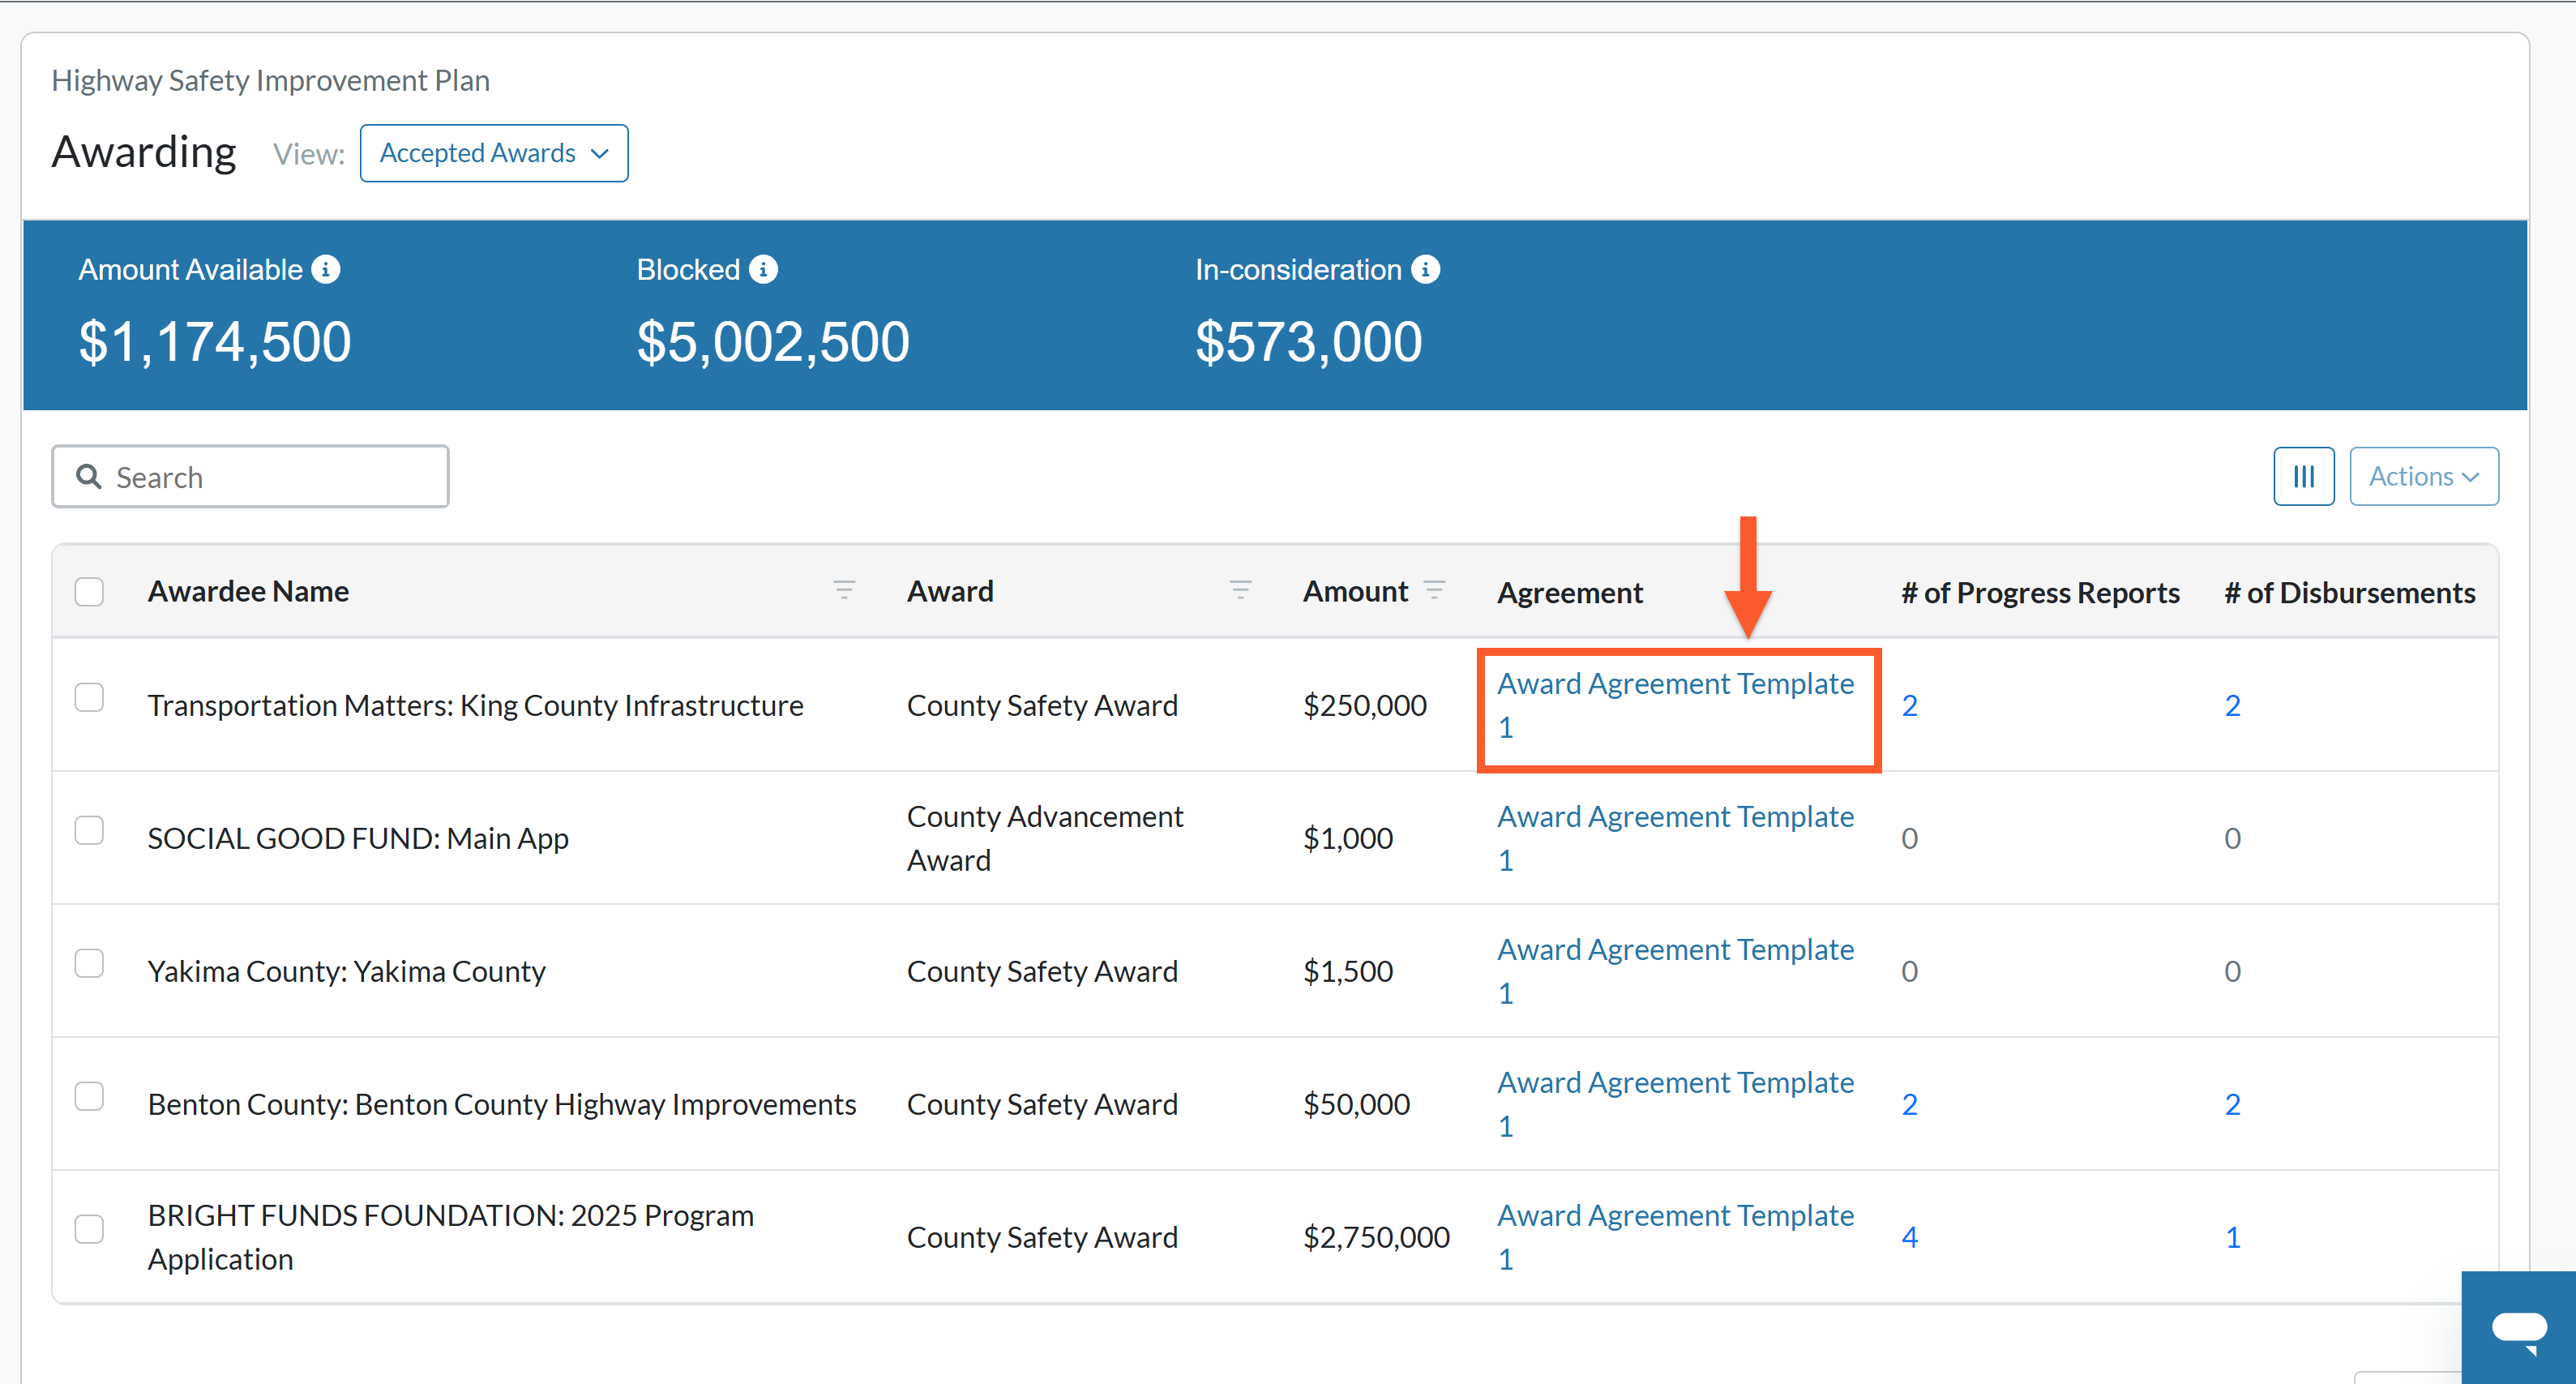Screen dimensions: 2576x1384
Task: Click the In-consideration info icon
Action: tap(1425, 269)
